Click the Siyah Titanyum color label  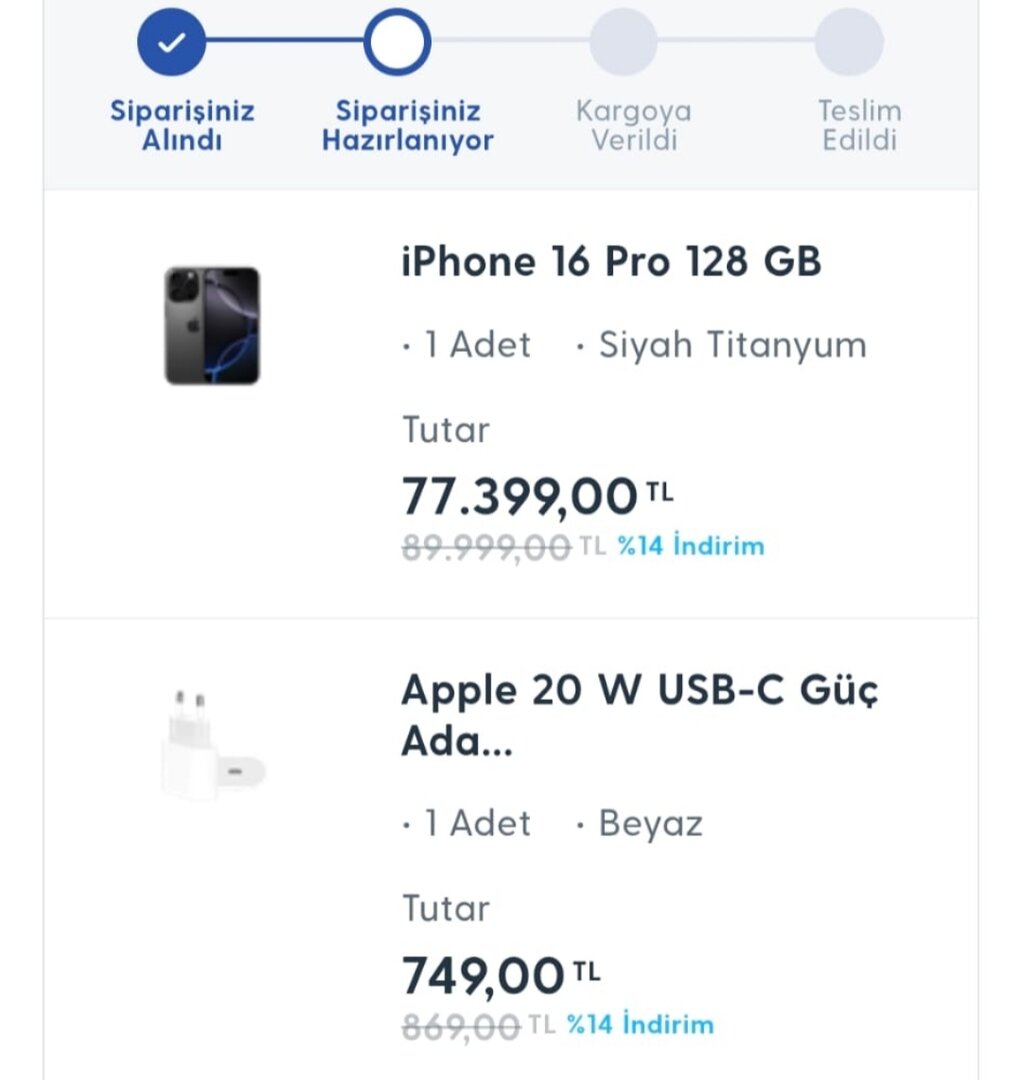[x=732, y=345]
